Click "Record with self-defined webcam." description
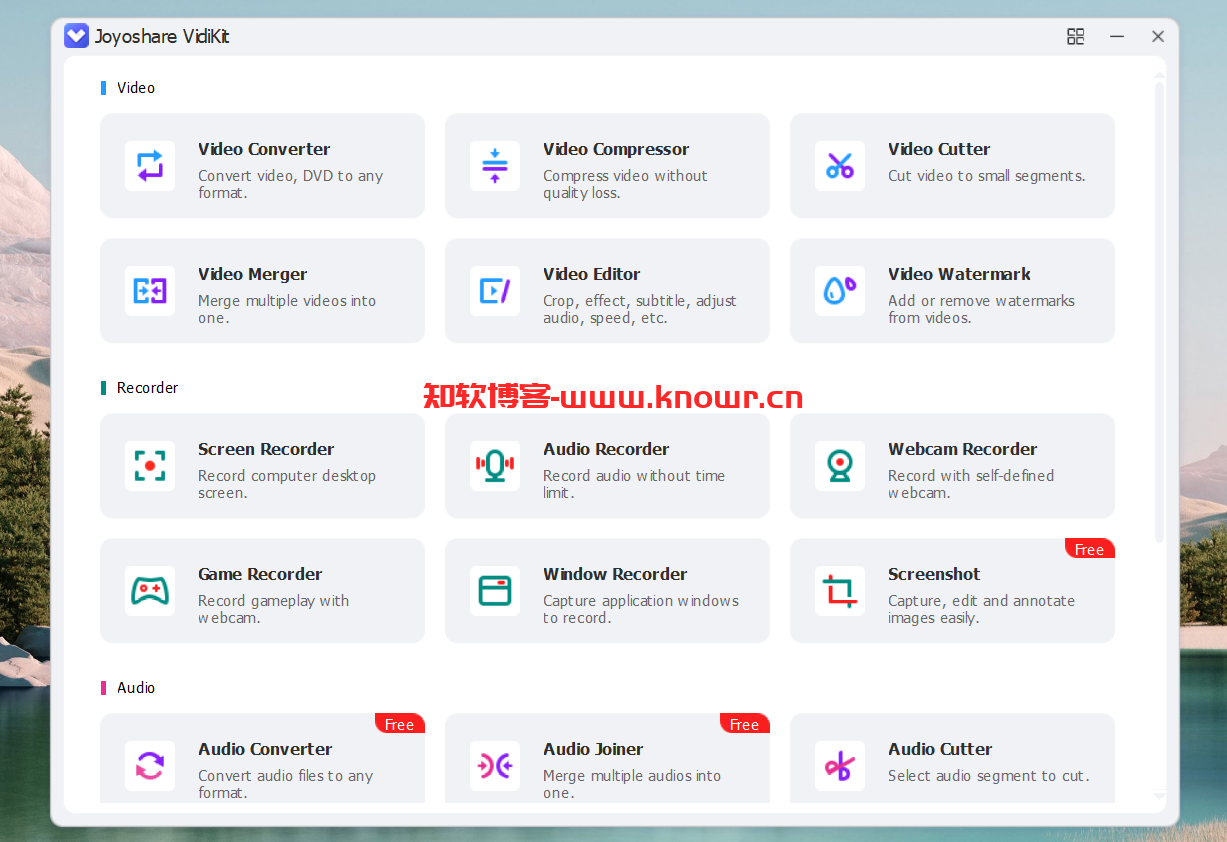Viewport: 1227px width, 842px height. point(971,484)
